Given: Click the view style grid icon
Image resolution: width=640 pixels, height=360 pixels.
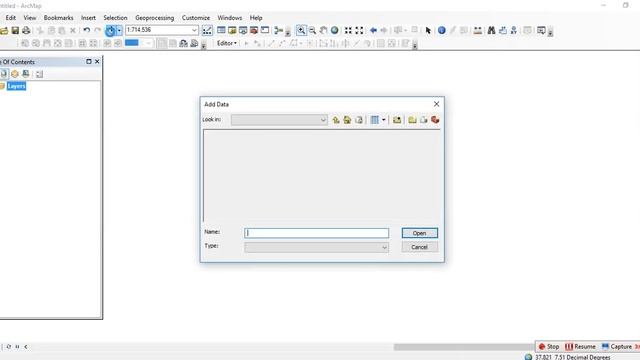Looking at the screenshot, I should click(x=375, y=120).
